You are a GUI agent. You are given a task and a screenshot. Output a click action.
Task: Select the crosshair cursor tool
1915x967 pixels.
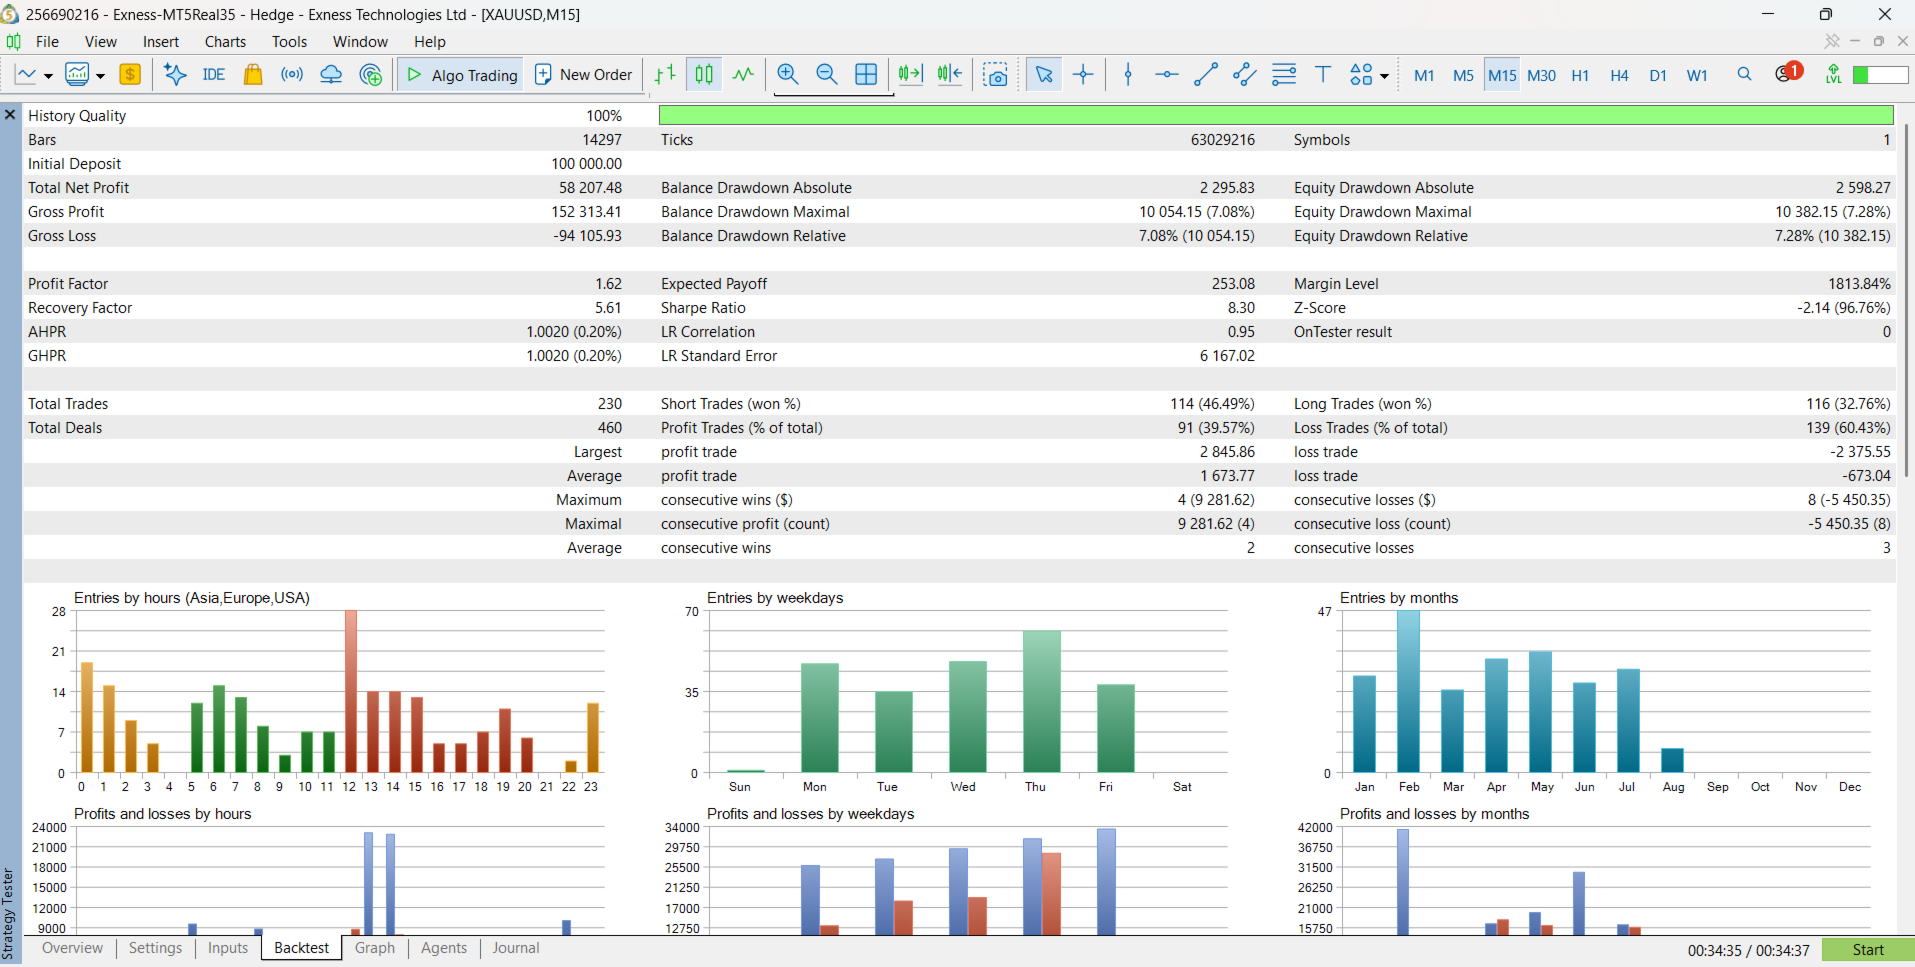pos(1083,75)
